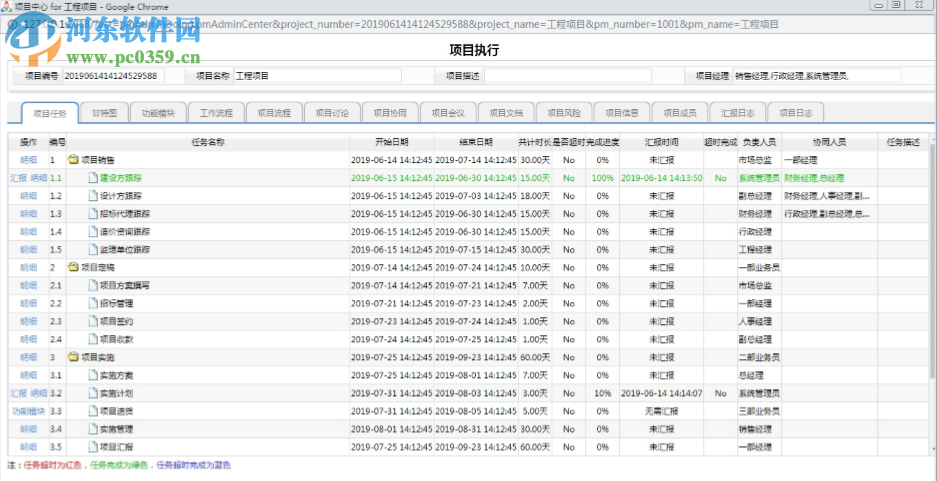Open the 功能模块 tab

(158, 113)
